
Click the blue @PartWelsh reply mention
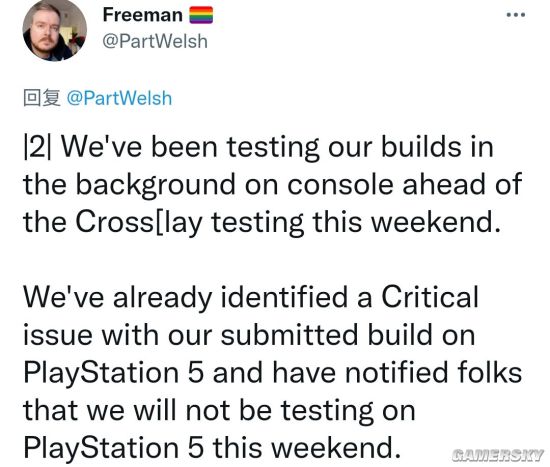pos(119,98)
